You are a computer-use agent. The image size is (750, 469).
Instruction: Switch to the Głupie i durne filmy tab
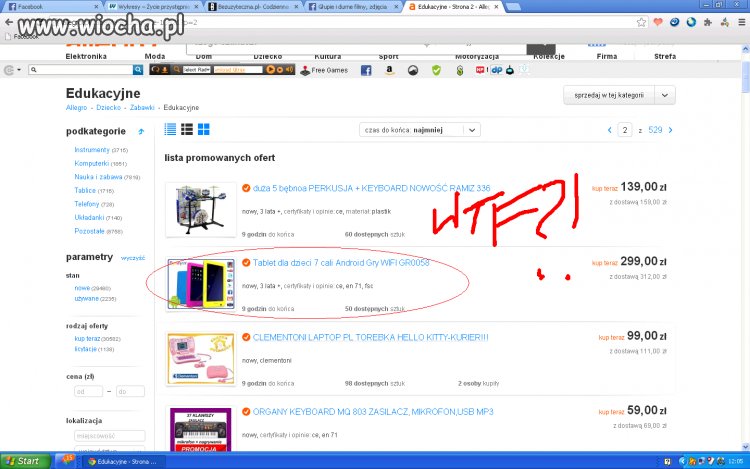[353, 7]
